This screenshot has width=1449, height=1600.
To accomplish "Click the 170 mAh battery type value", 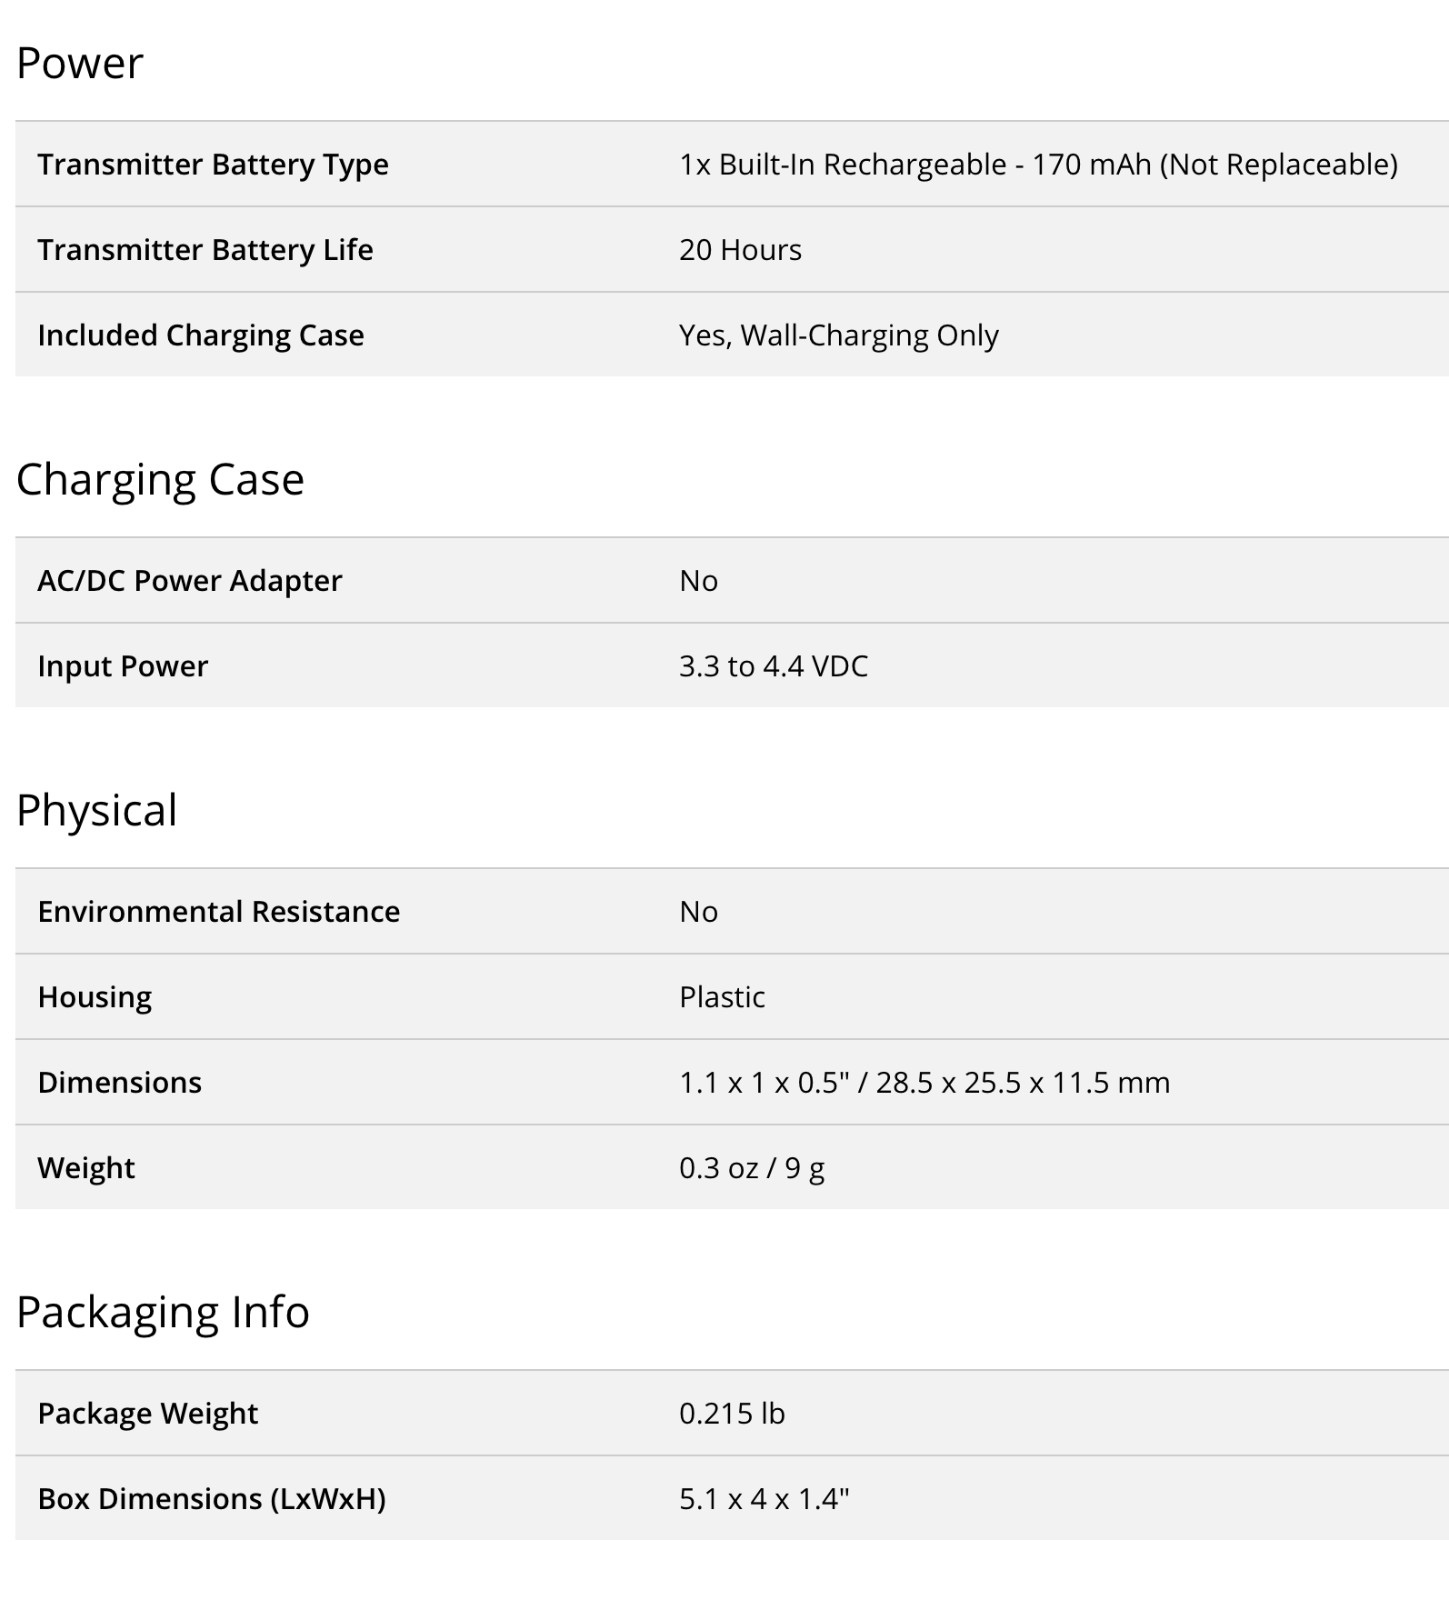I will [x=1038, y=164].
